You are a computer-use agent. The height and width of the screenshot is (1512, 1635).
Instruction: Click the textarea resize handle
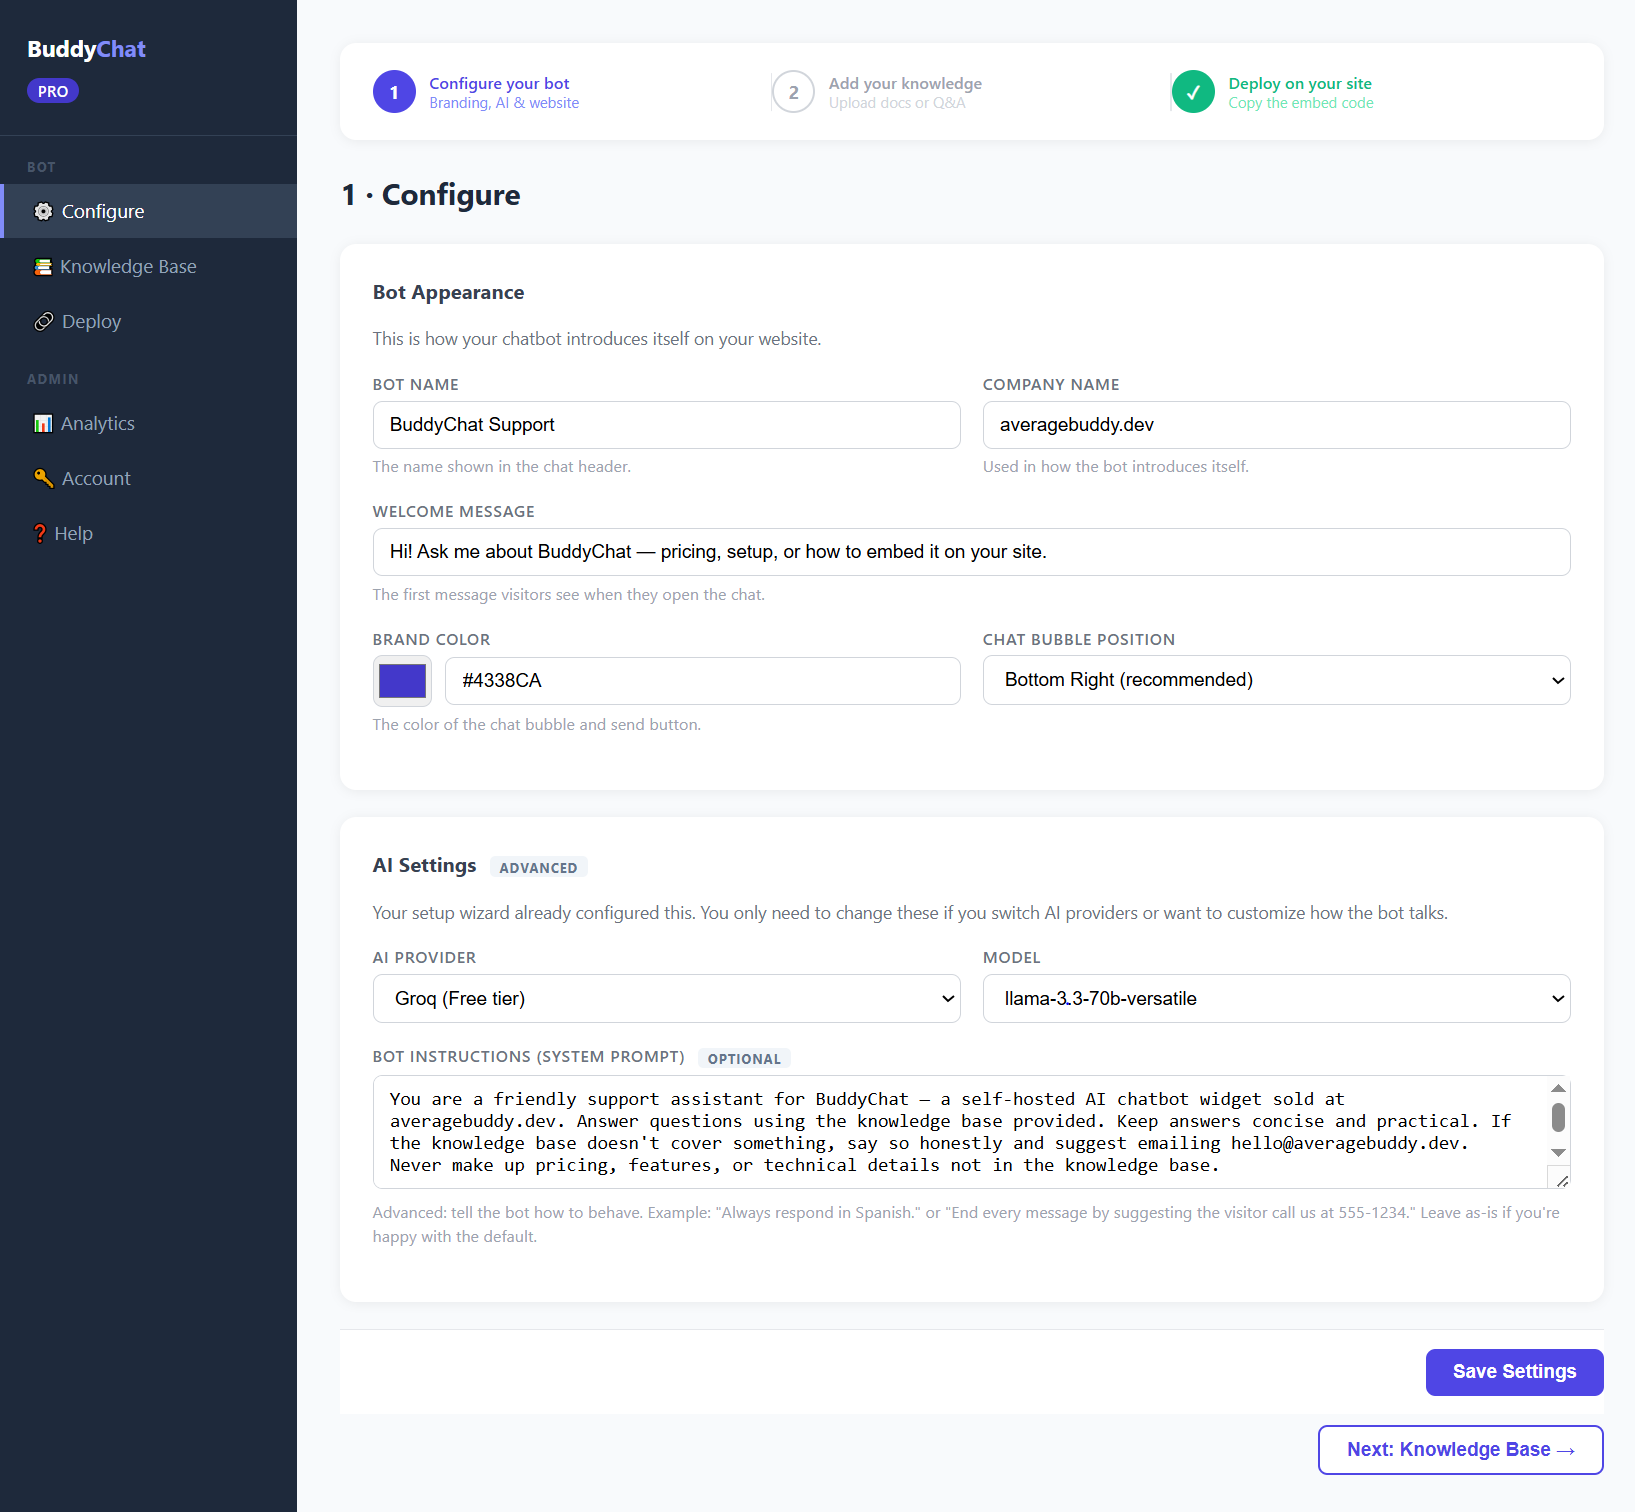(x=1561, y=1181)
